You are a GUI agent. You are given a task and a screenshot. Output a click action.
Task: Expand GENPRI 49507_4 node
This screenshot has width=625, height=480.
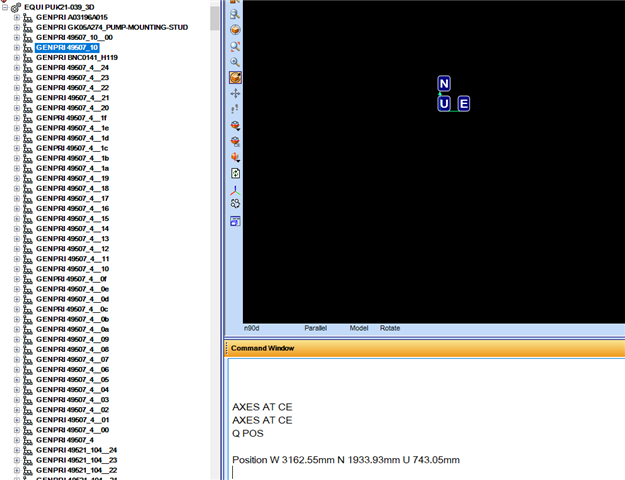[x=17, y=440]
